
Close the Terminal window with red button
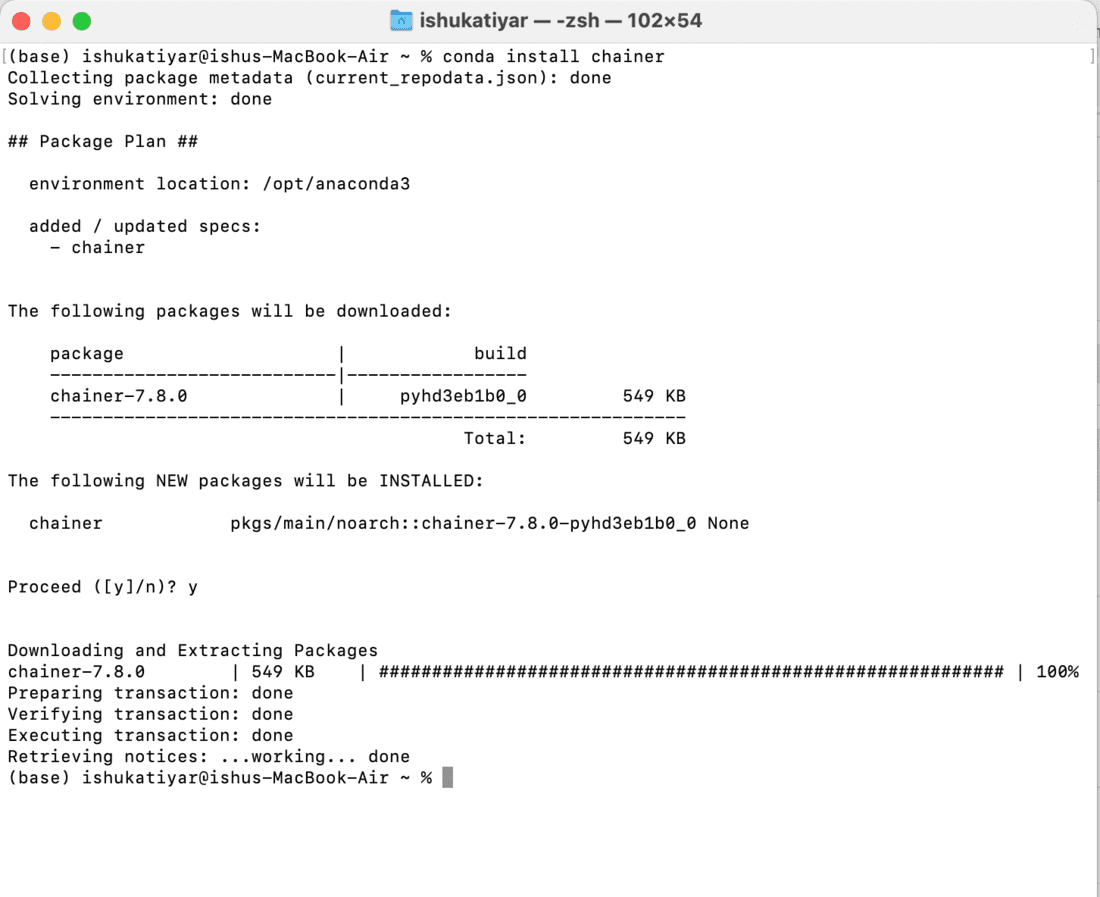tap(21, 21)
